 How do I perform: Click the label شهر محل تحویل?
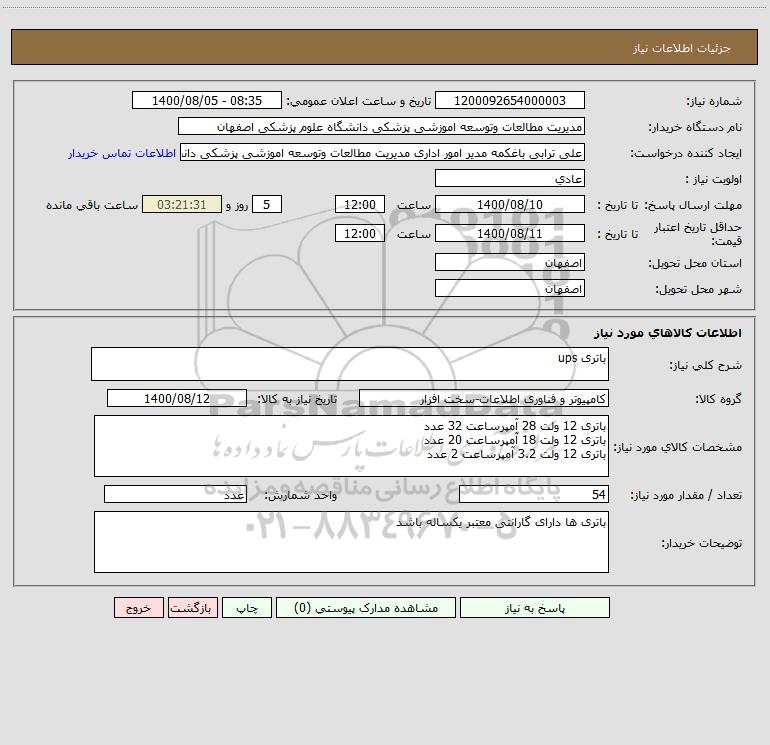coord(698,289)
